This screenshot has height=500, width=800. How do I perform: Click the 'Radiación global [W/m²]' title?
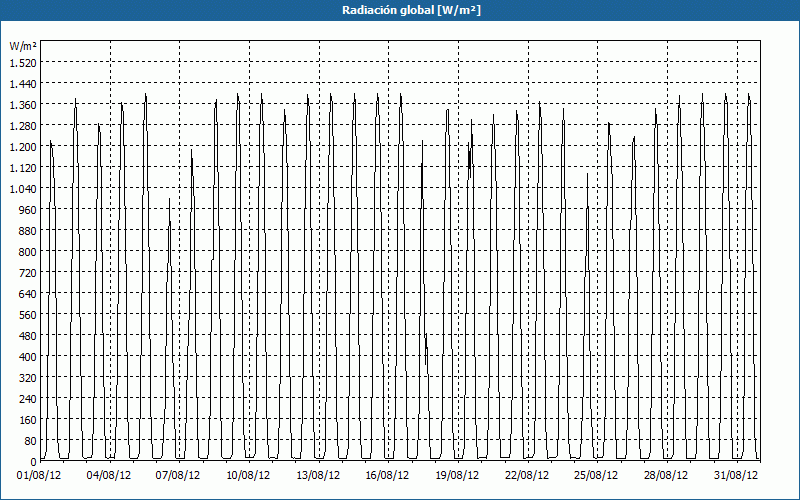411,10
